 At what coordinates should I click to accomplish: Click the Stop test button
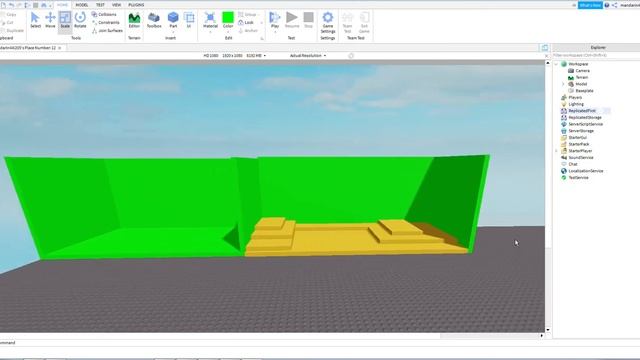coord(309,20)
